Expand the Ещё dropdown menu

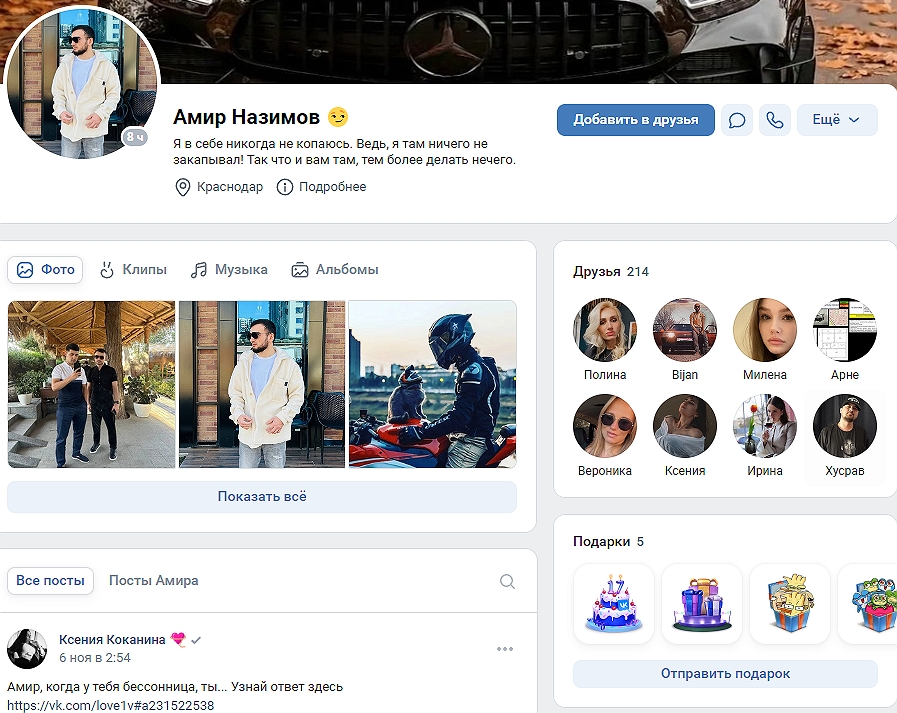coord(836,120)
